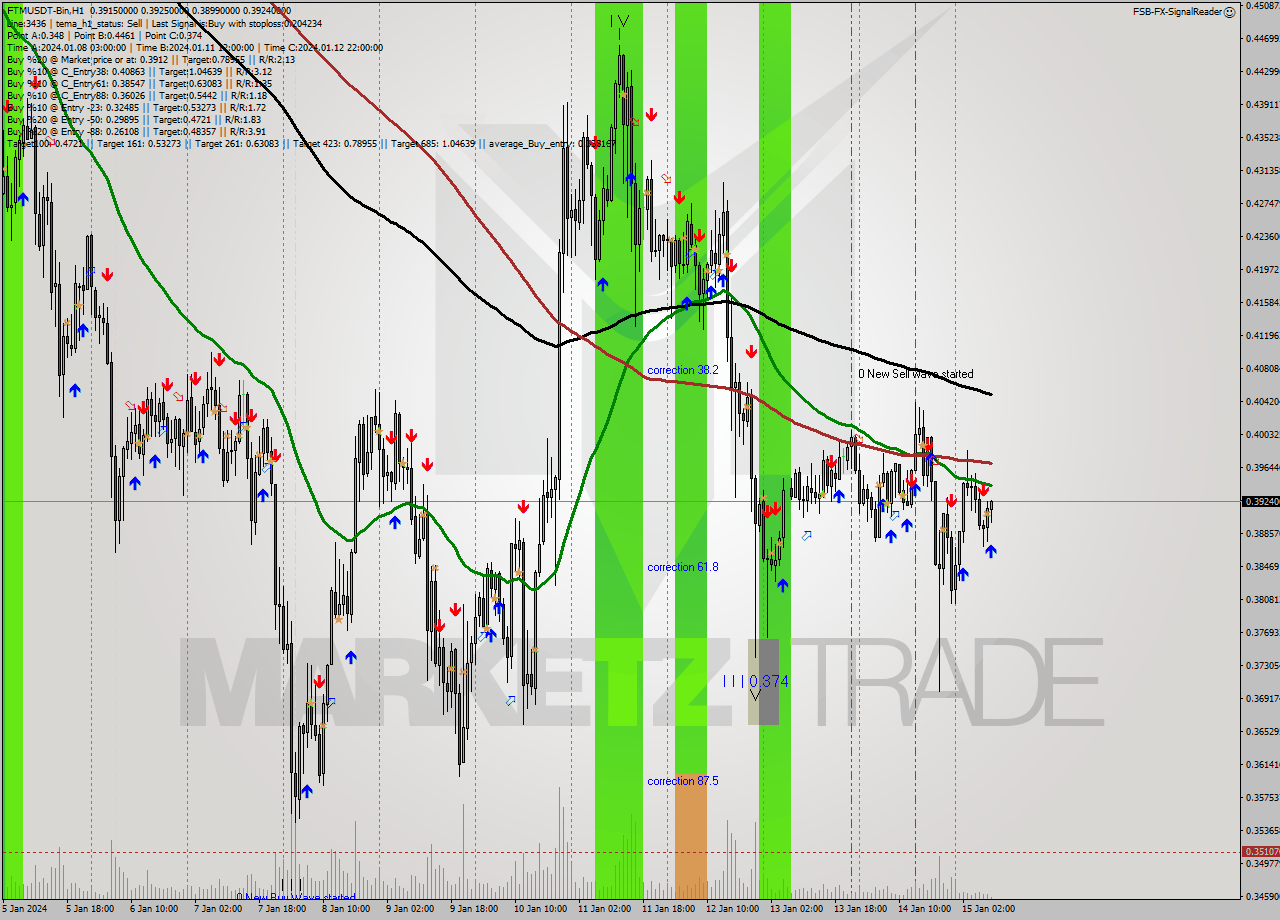Click the FTMUSDT-Bin,H1 chart title

[44, 10]
